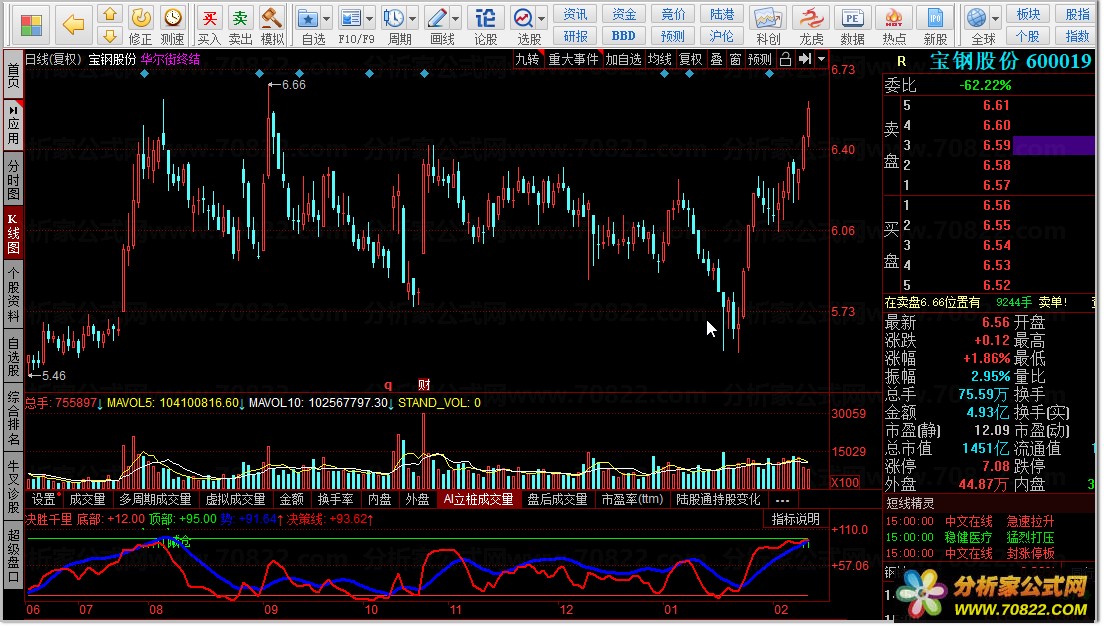Select the 换手率 indicator tab
The image size is (1104, 626).
pyautogui.click(x=336, y=501)
